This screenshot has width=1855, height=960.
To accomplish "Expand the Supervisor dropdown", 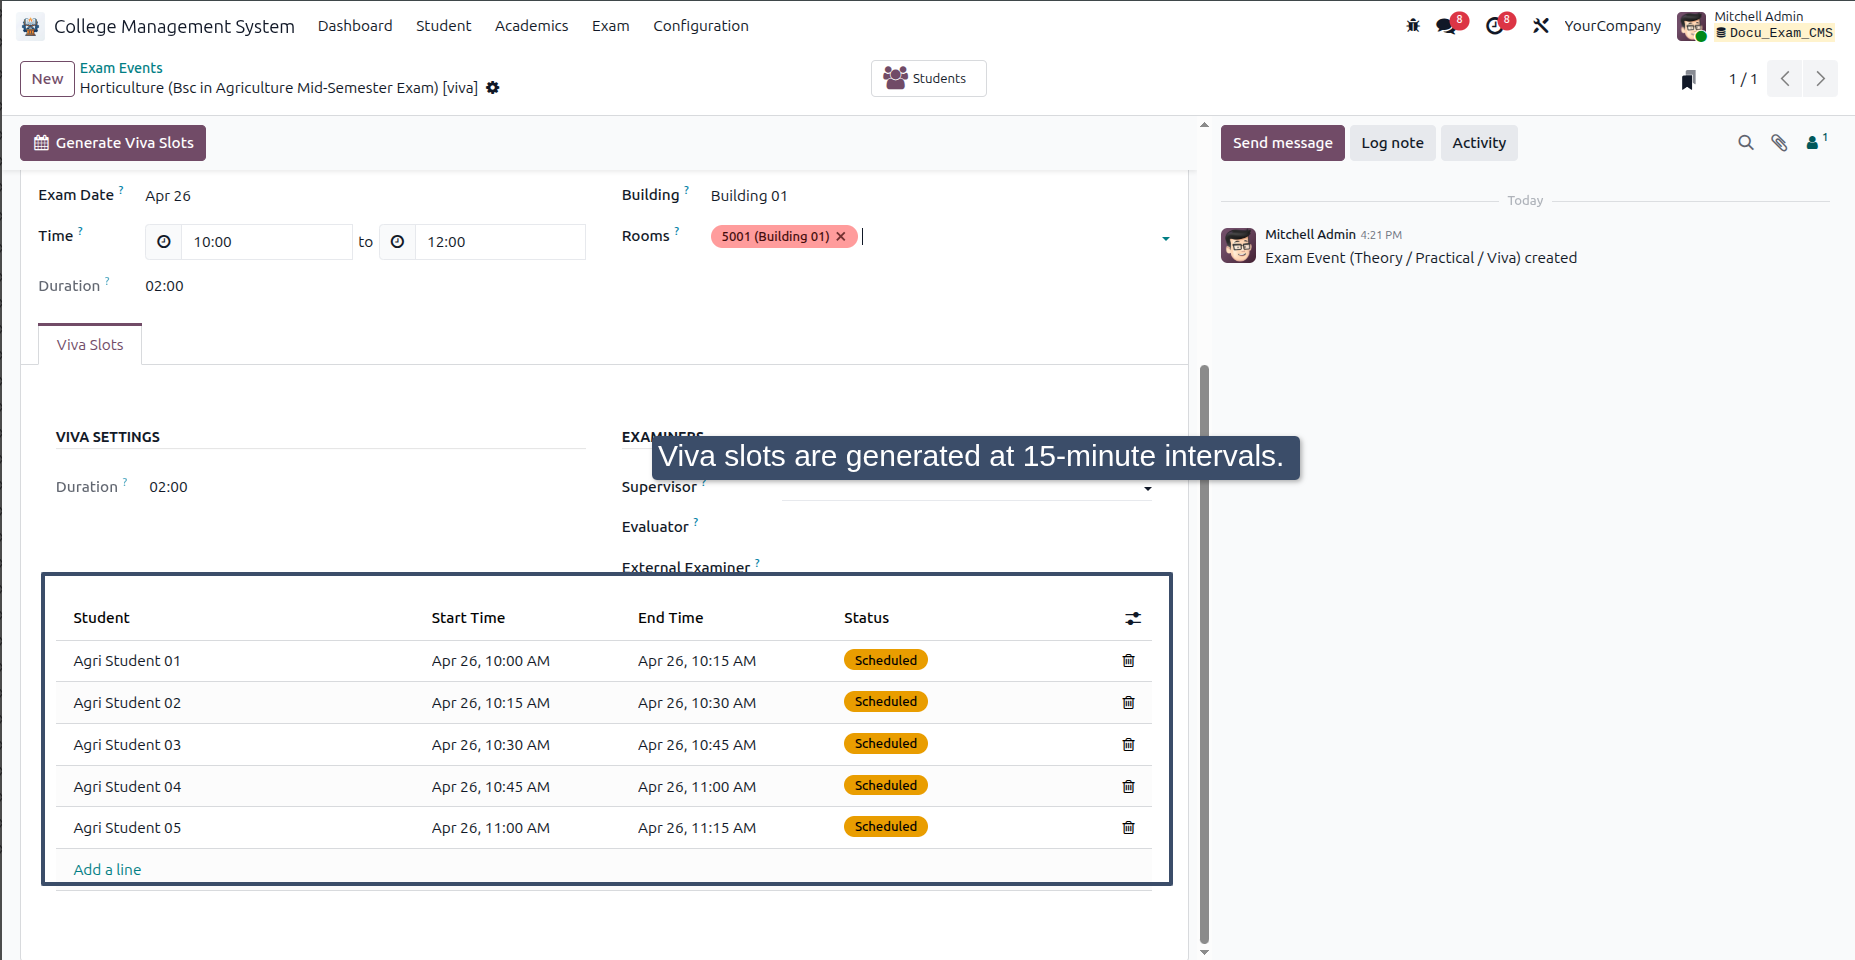I will [1148, 489].
